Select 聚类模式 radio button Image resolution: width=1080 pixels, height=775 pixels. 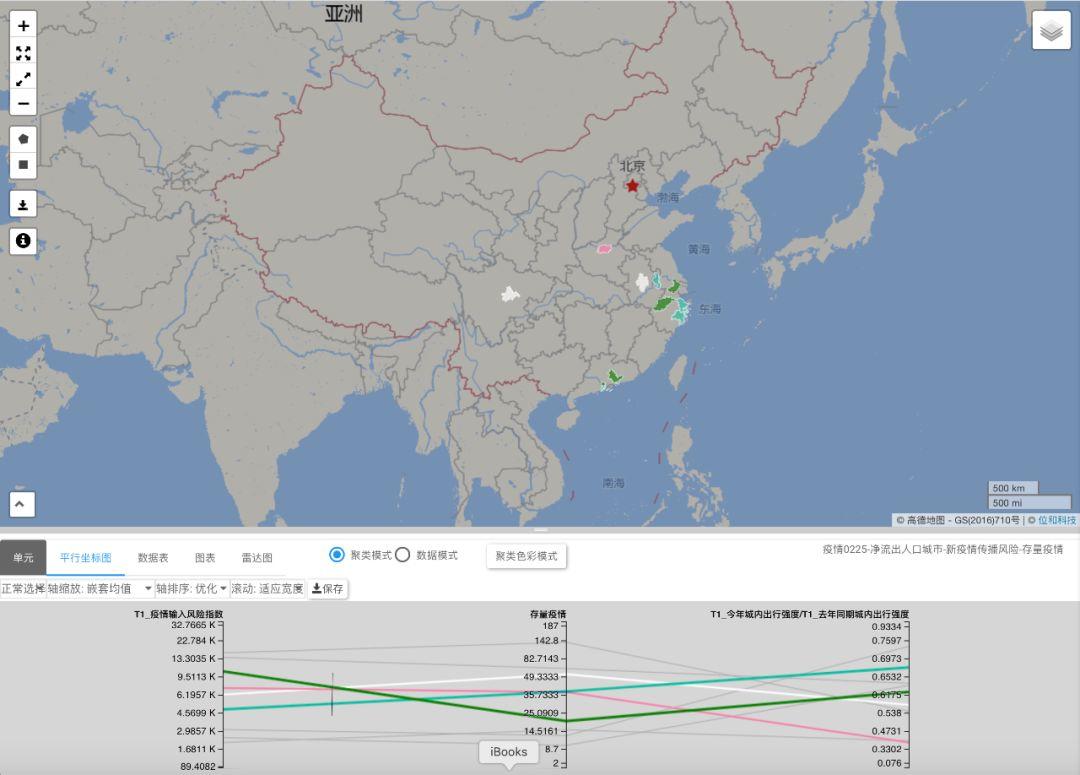point(336,555)
